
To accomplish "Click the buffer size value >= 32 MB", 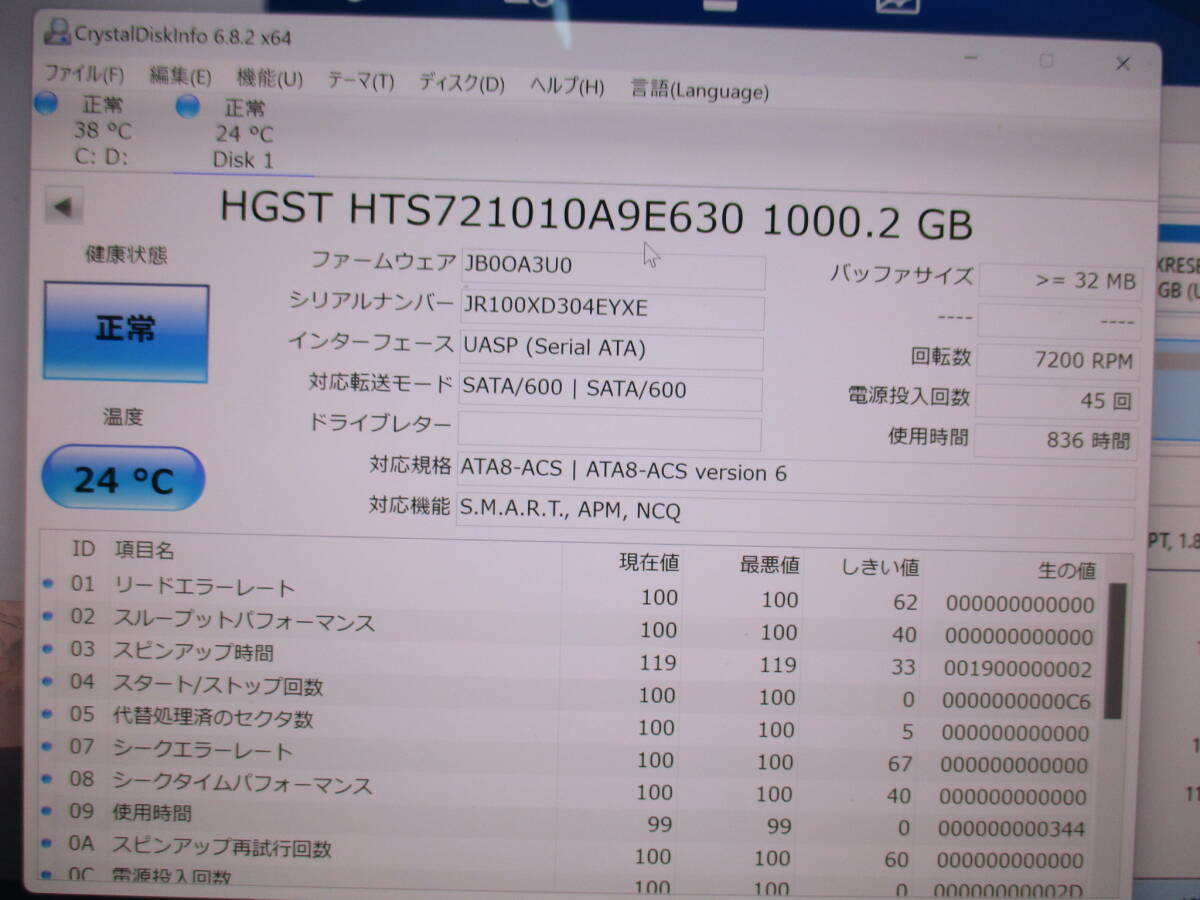I will click(x=1059, y=281).
